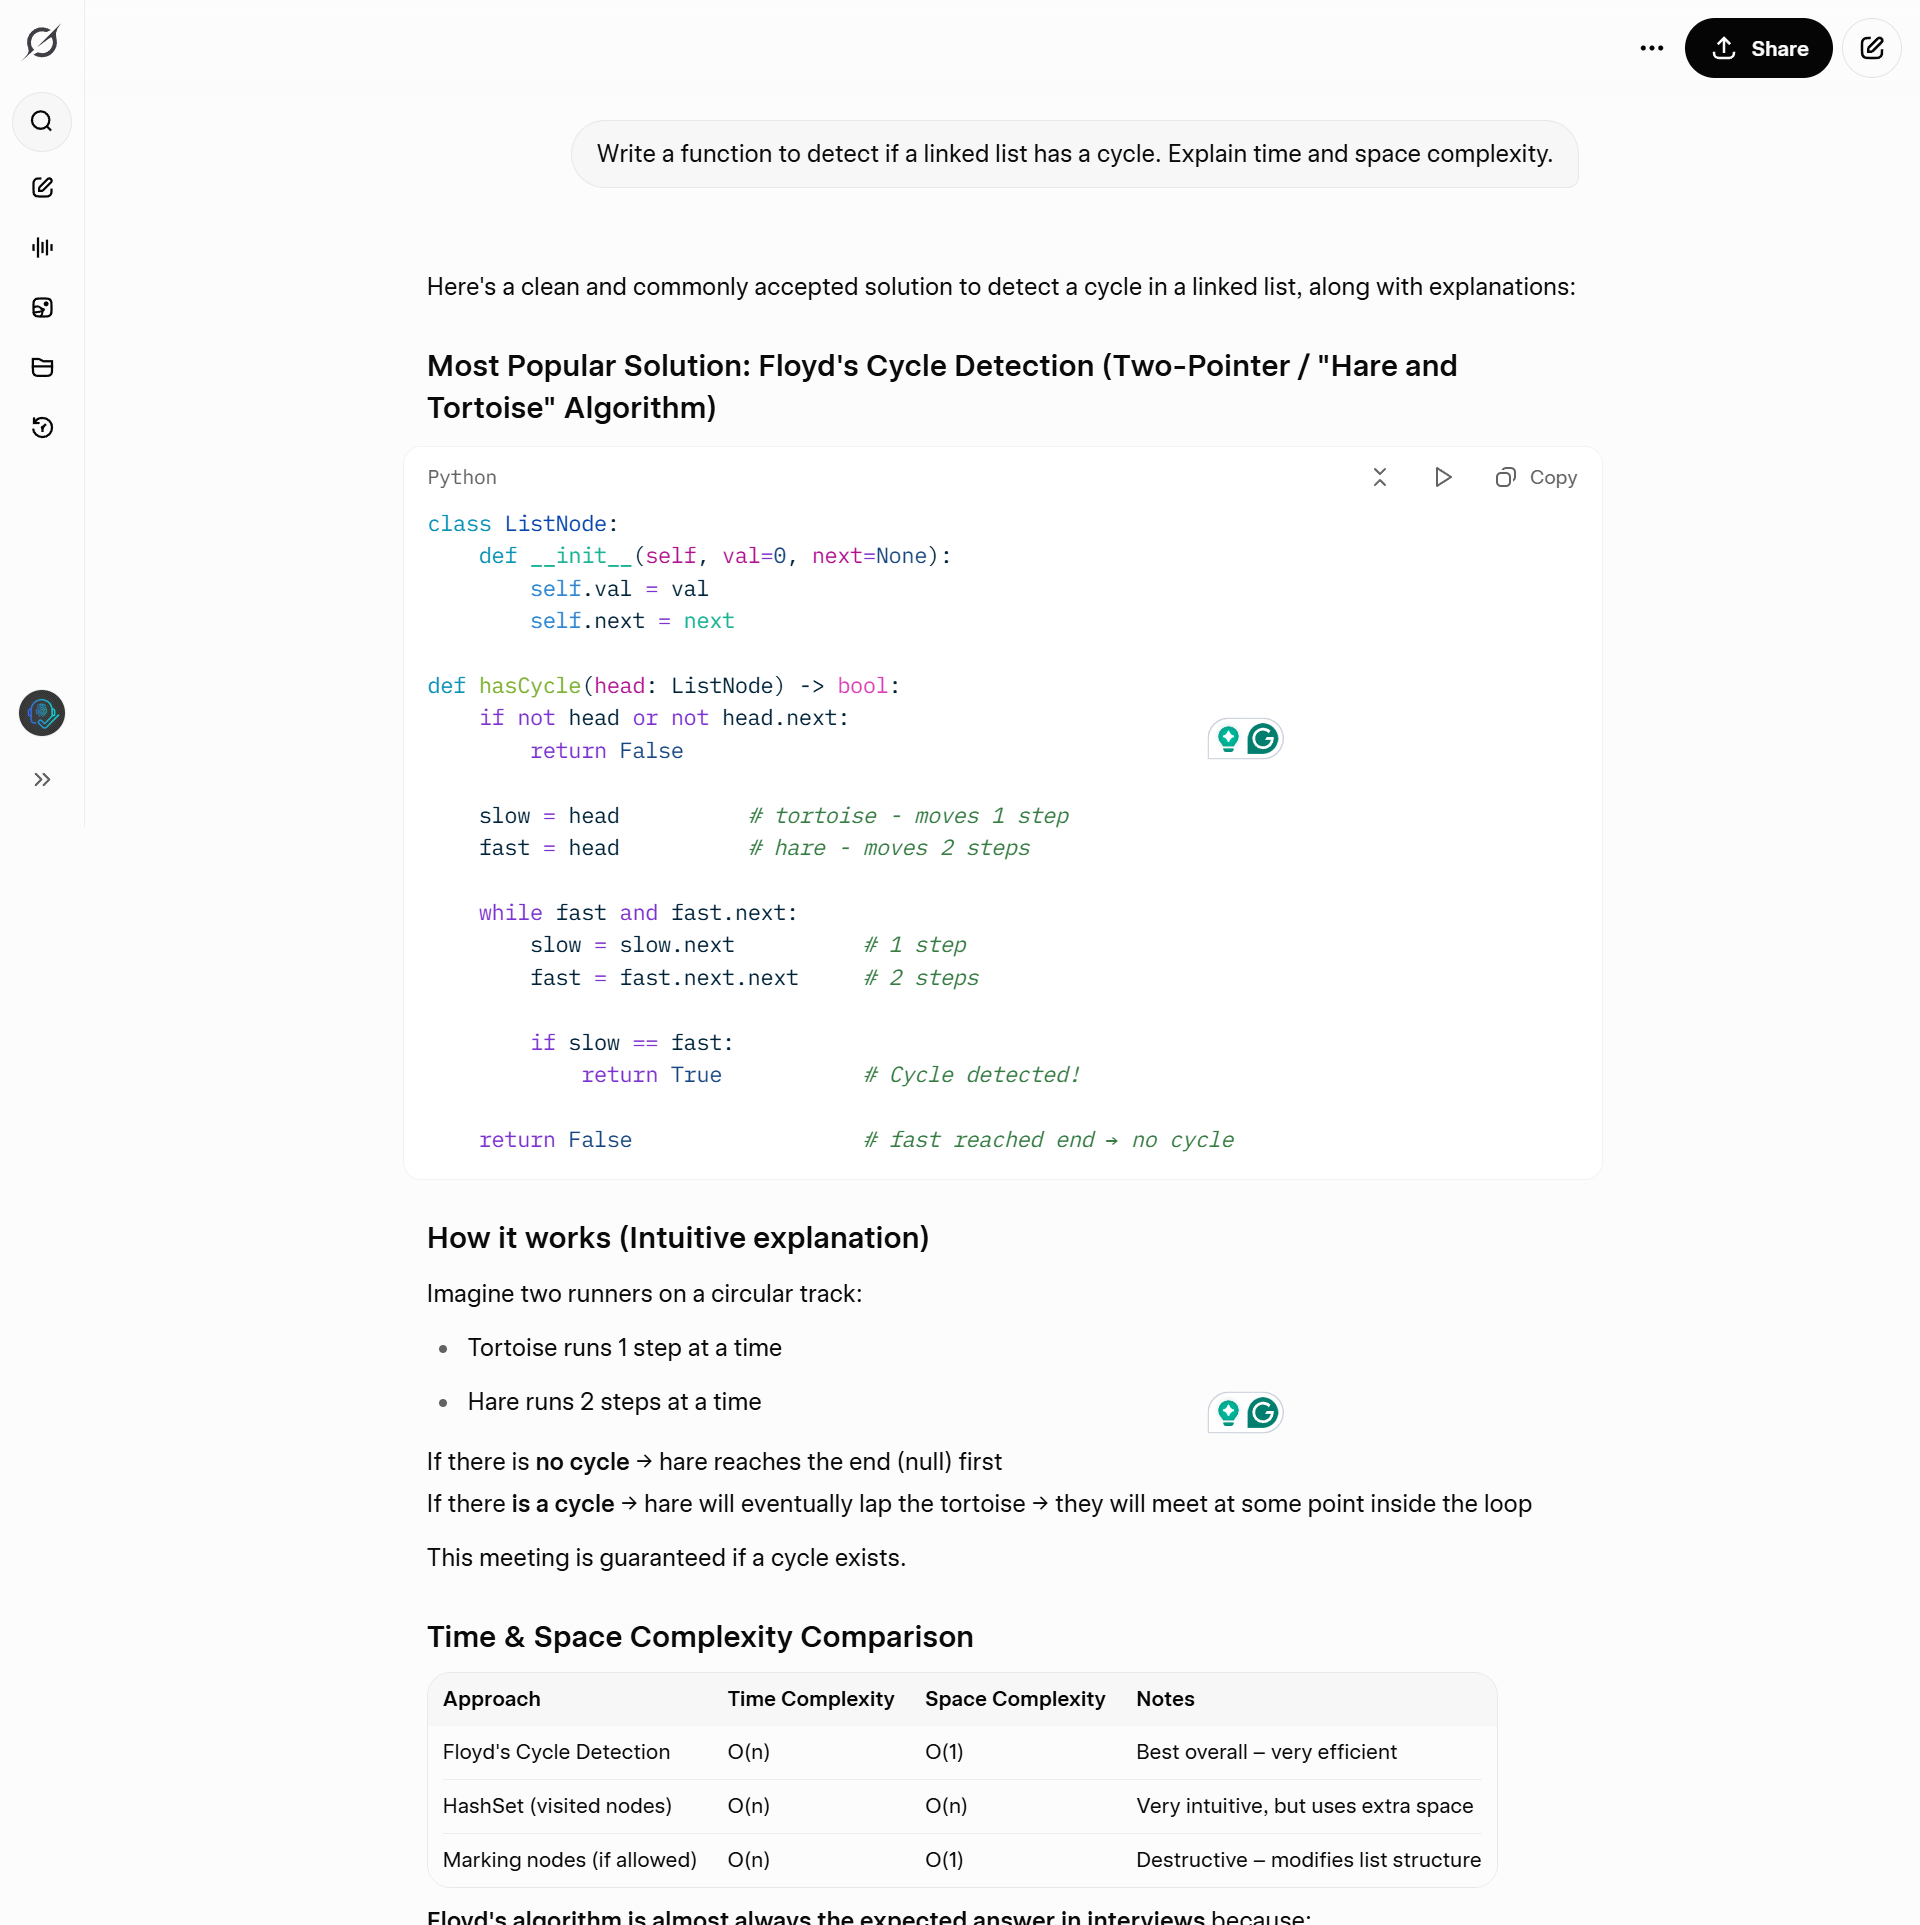Open the Grammarly assistant near the code block
The image size is (1920, 1925).
1263,739
